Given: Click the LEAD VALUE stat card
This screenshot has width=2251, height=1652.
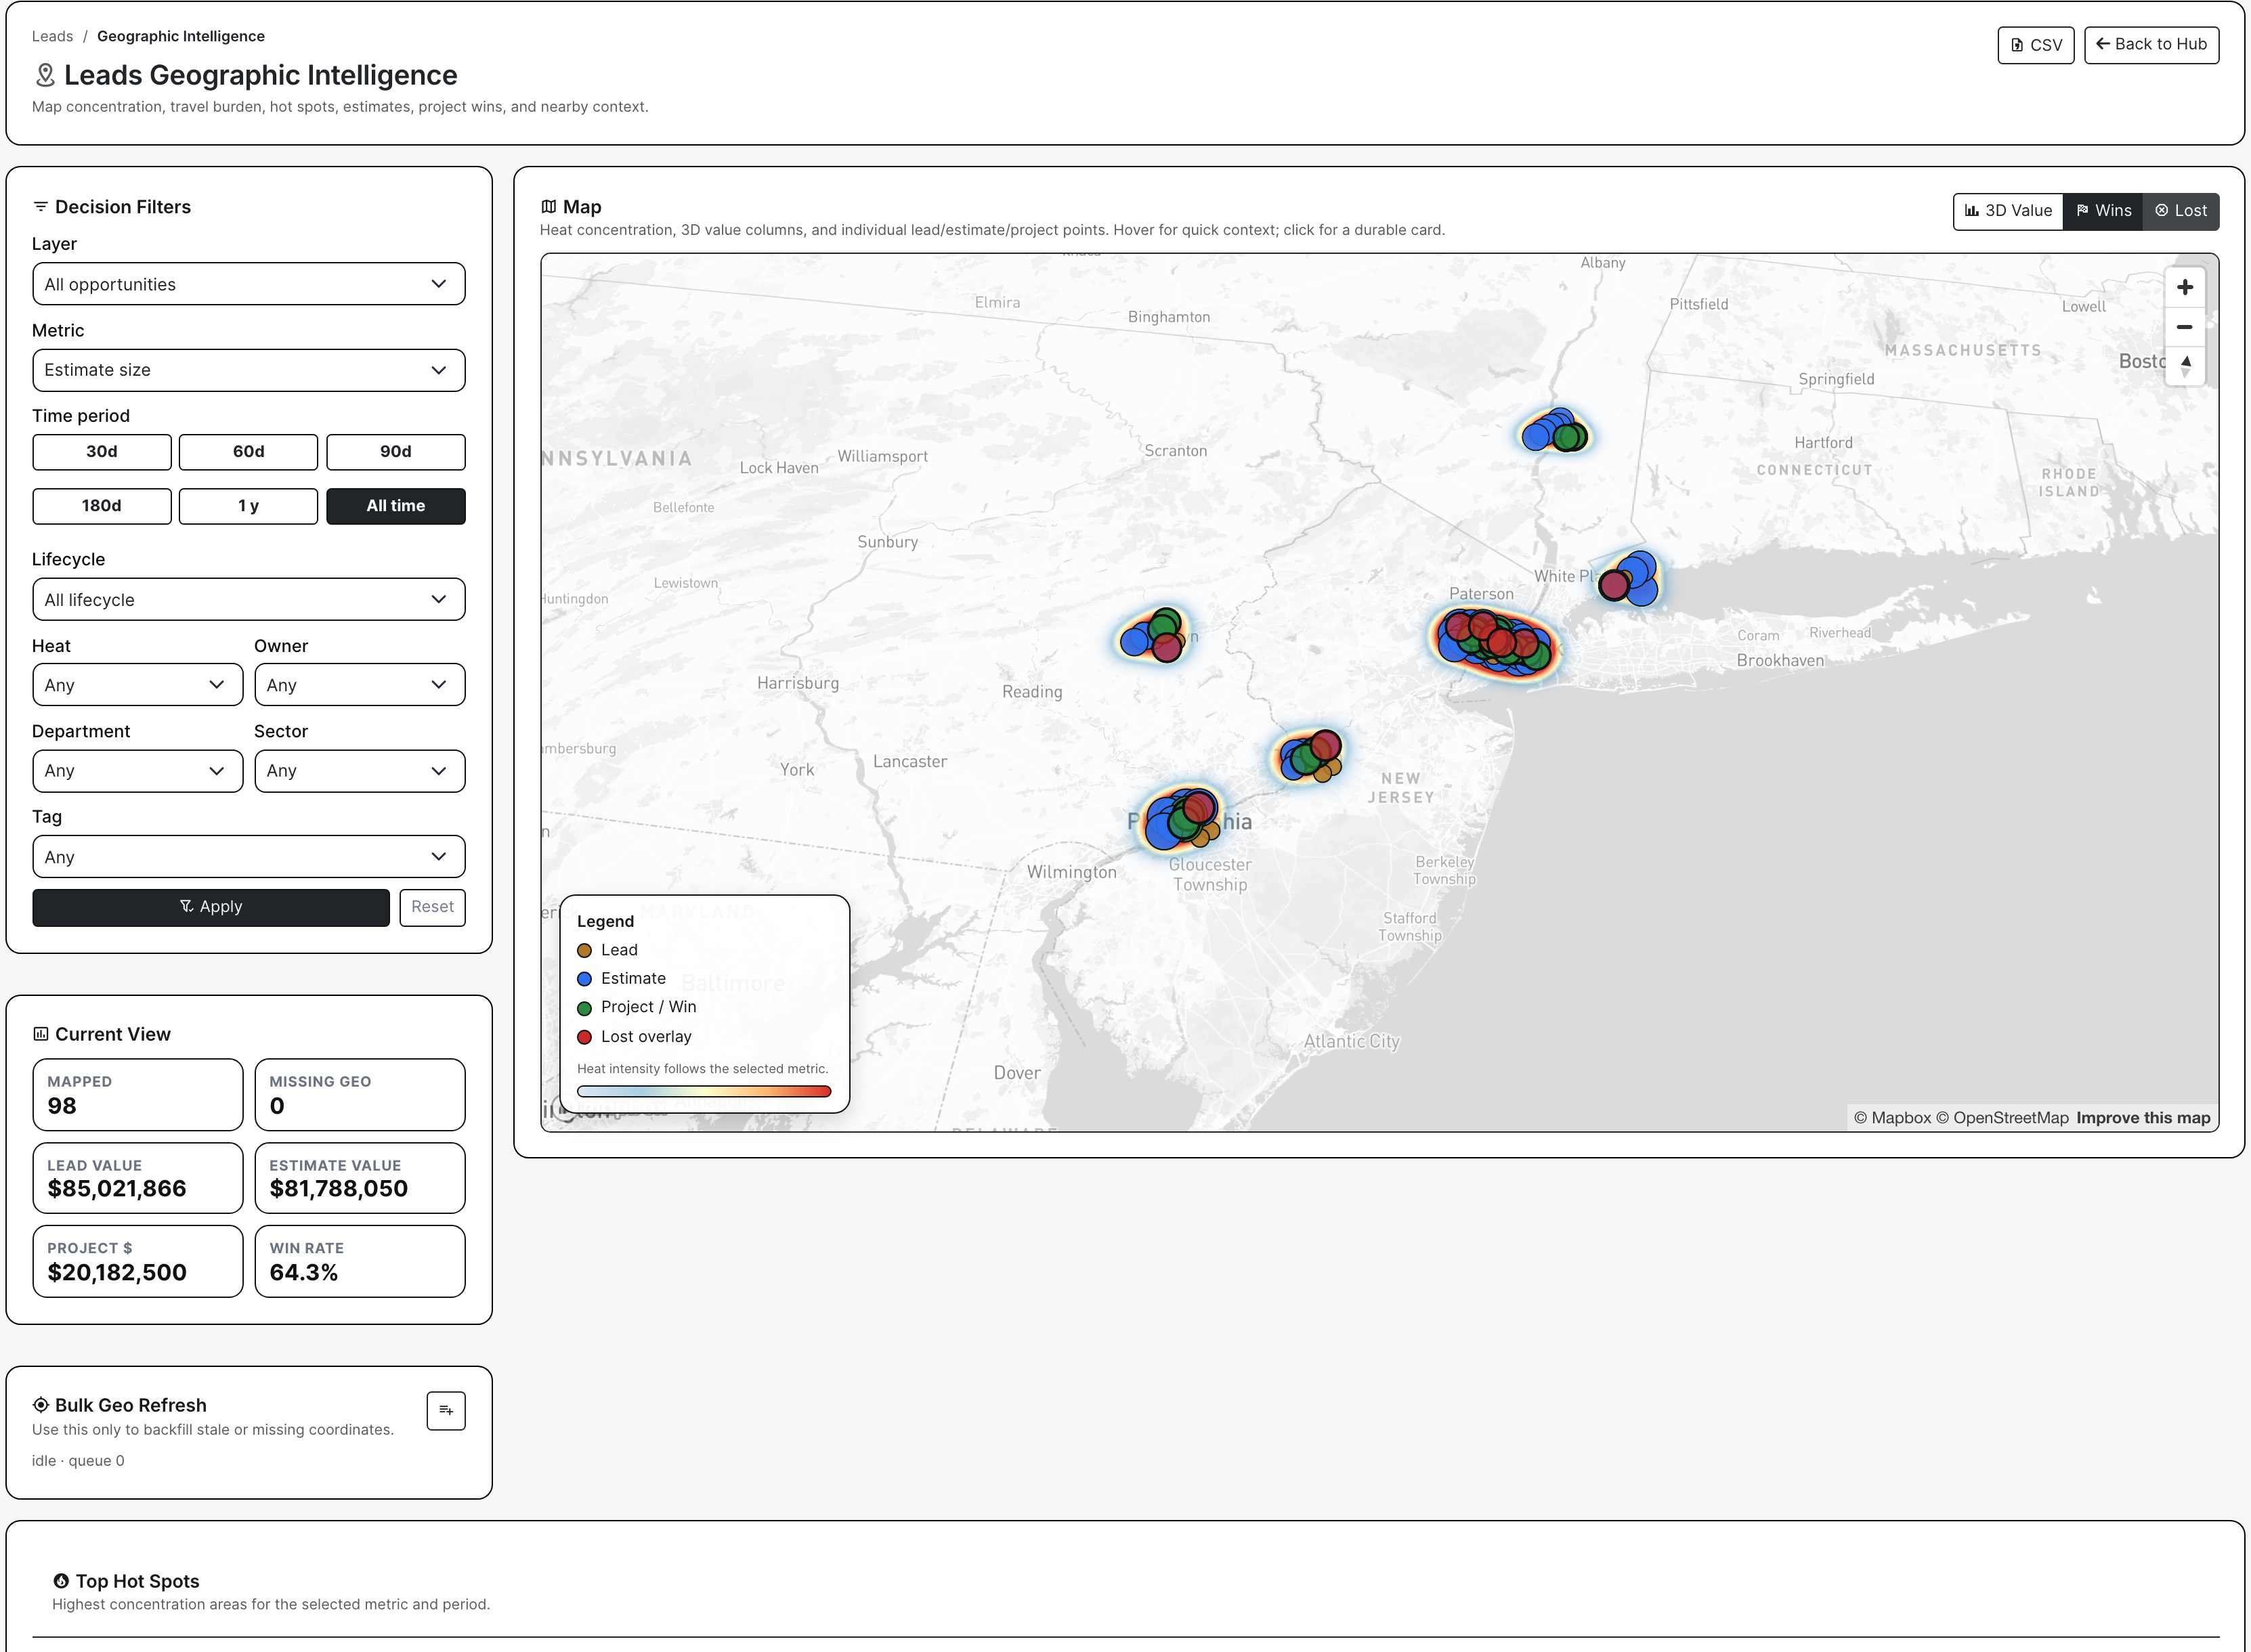Looking at the screenshot, I should click(x=138, y=1178).
